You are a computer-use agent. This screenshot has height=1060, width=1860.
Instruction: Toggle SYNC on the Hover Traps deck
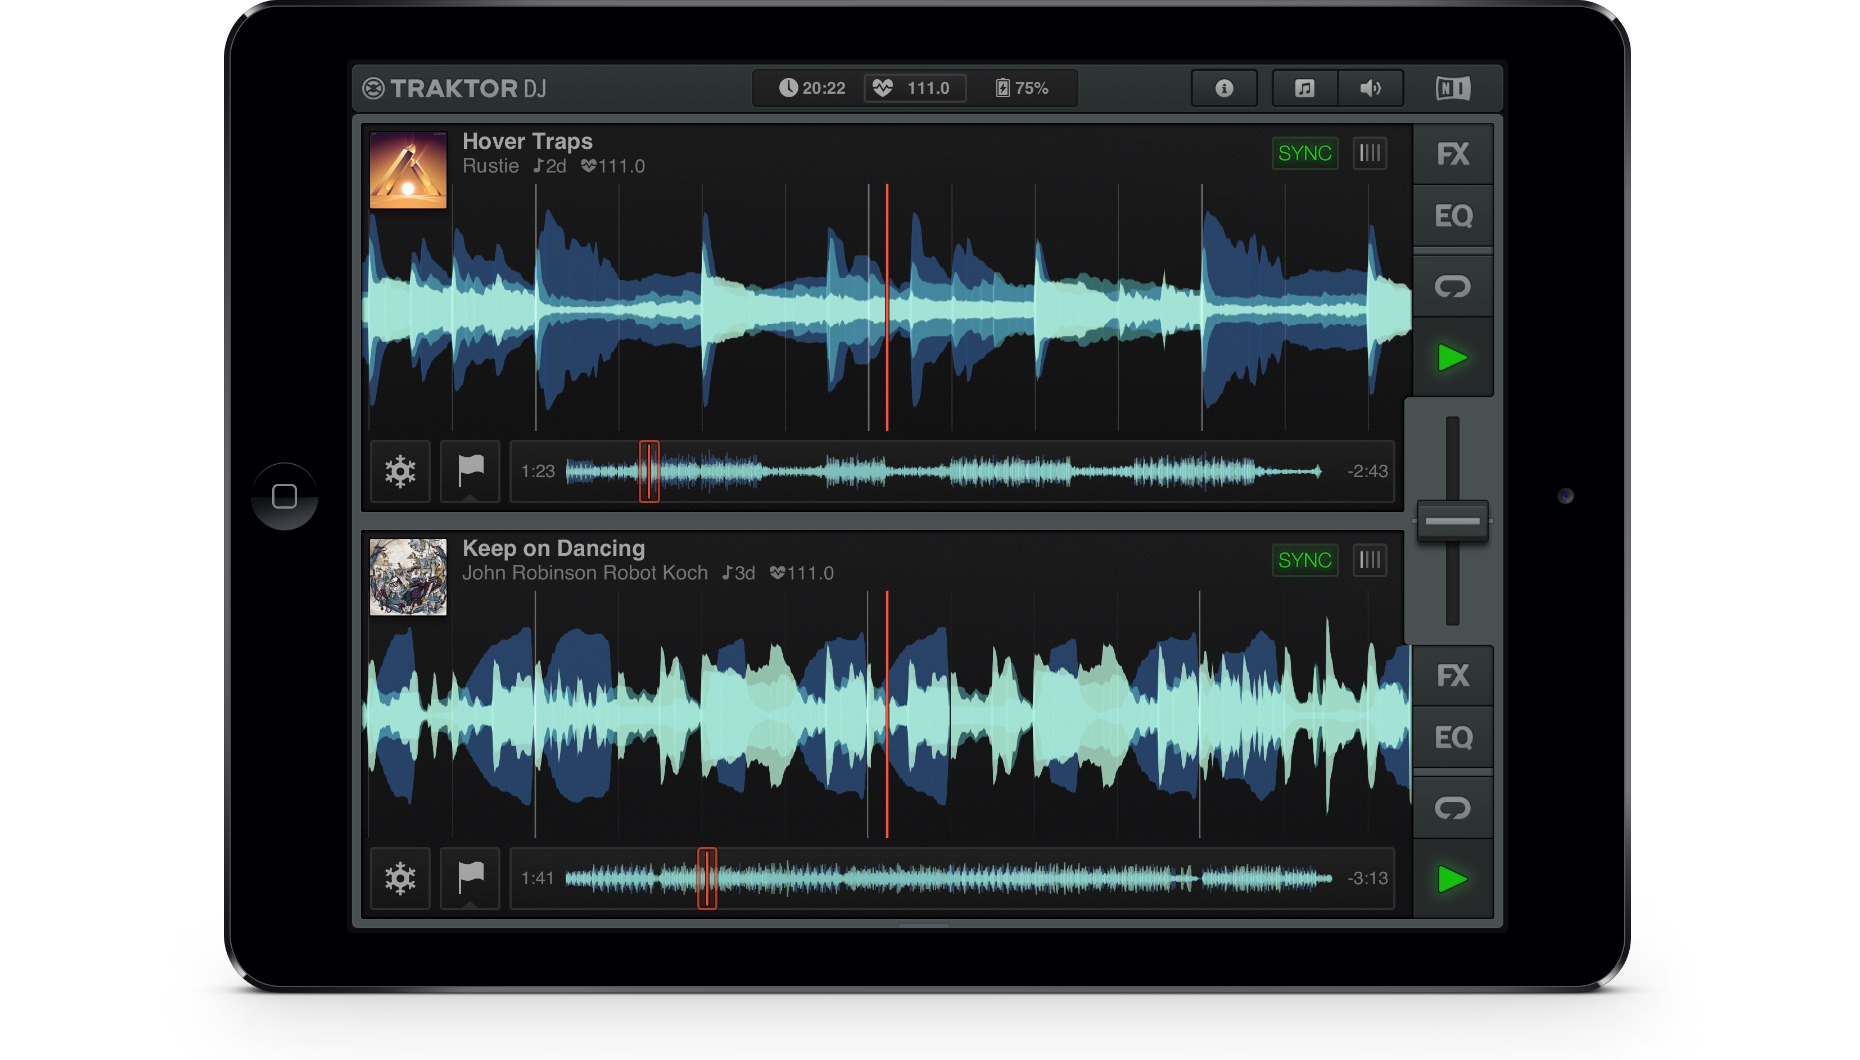pos(1304,153)
